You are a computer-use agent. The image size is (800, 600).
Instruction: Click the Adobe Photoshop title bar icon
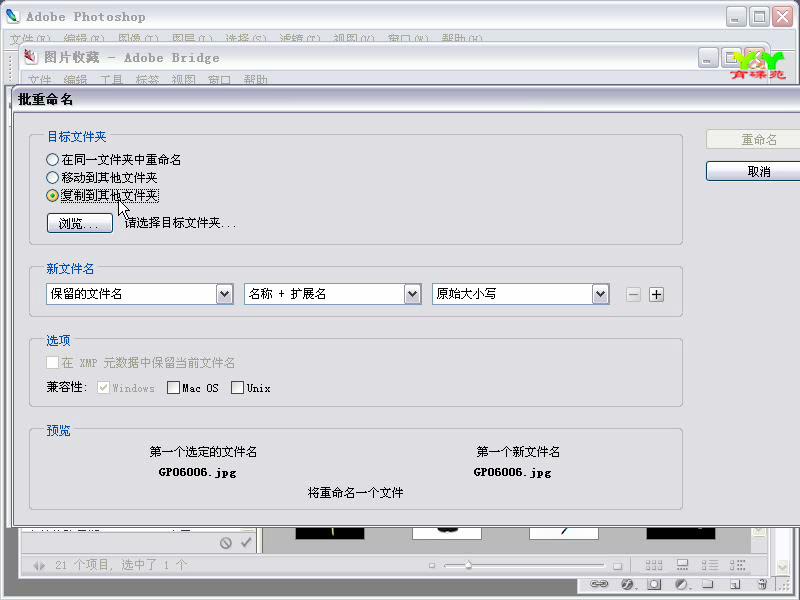[x=12, y=16]
